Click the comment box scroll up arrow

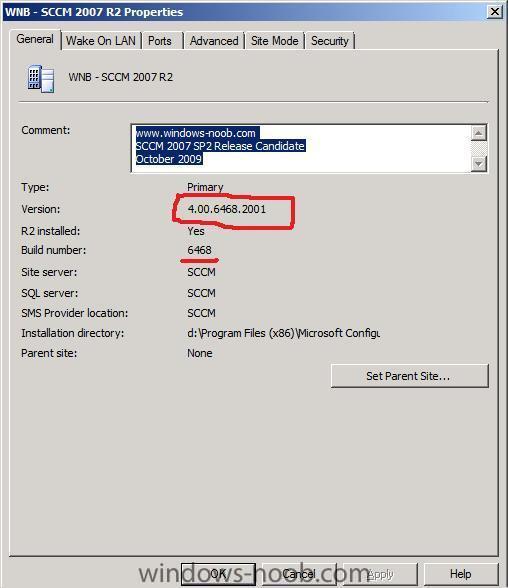point(479,133)
